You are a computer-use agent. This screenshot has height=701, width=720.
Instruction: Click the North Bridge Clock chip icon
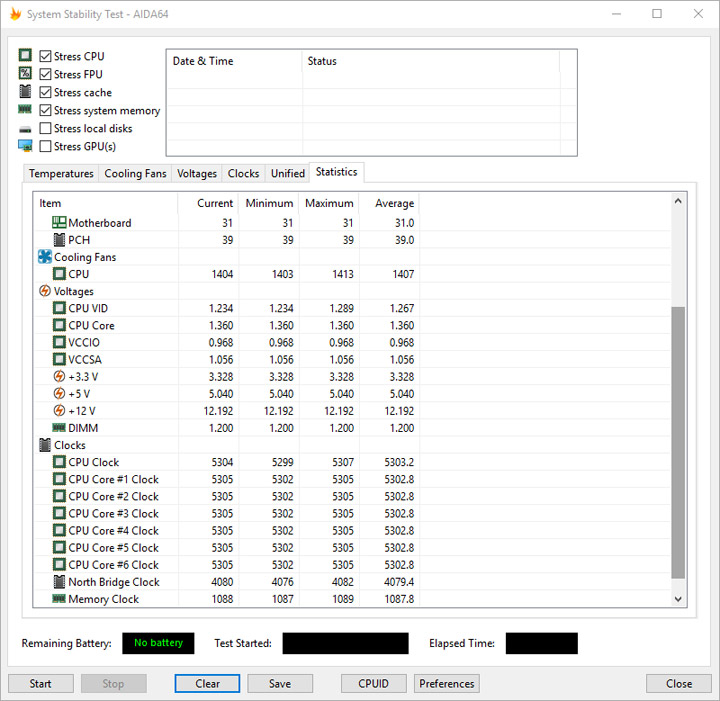tap(59, 582)
